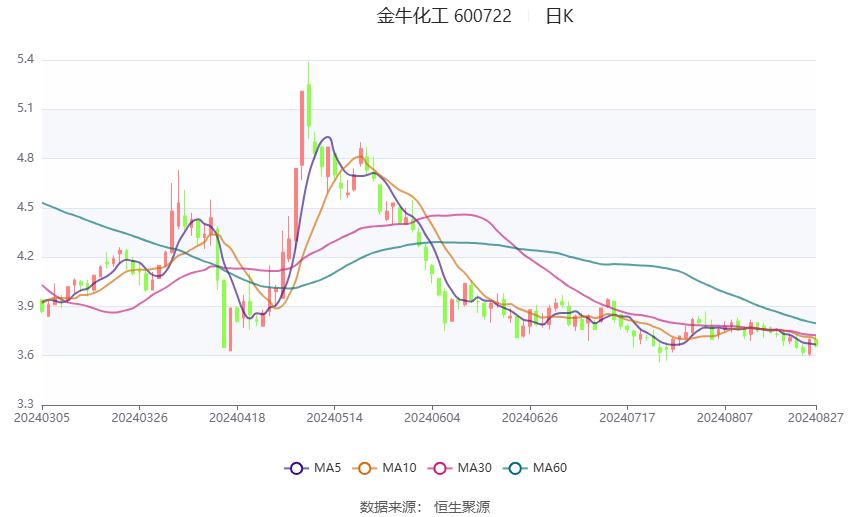This screenshot has height=517, width=850.
Task: Click x-axis date label 20240807
Action: (725, 418)
